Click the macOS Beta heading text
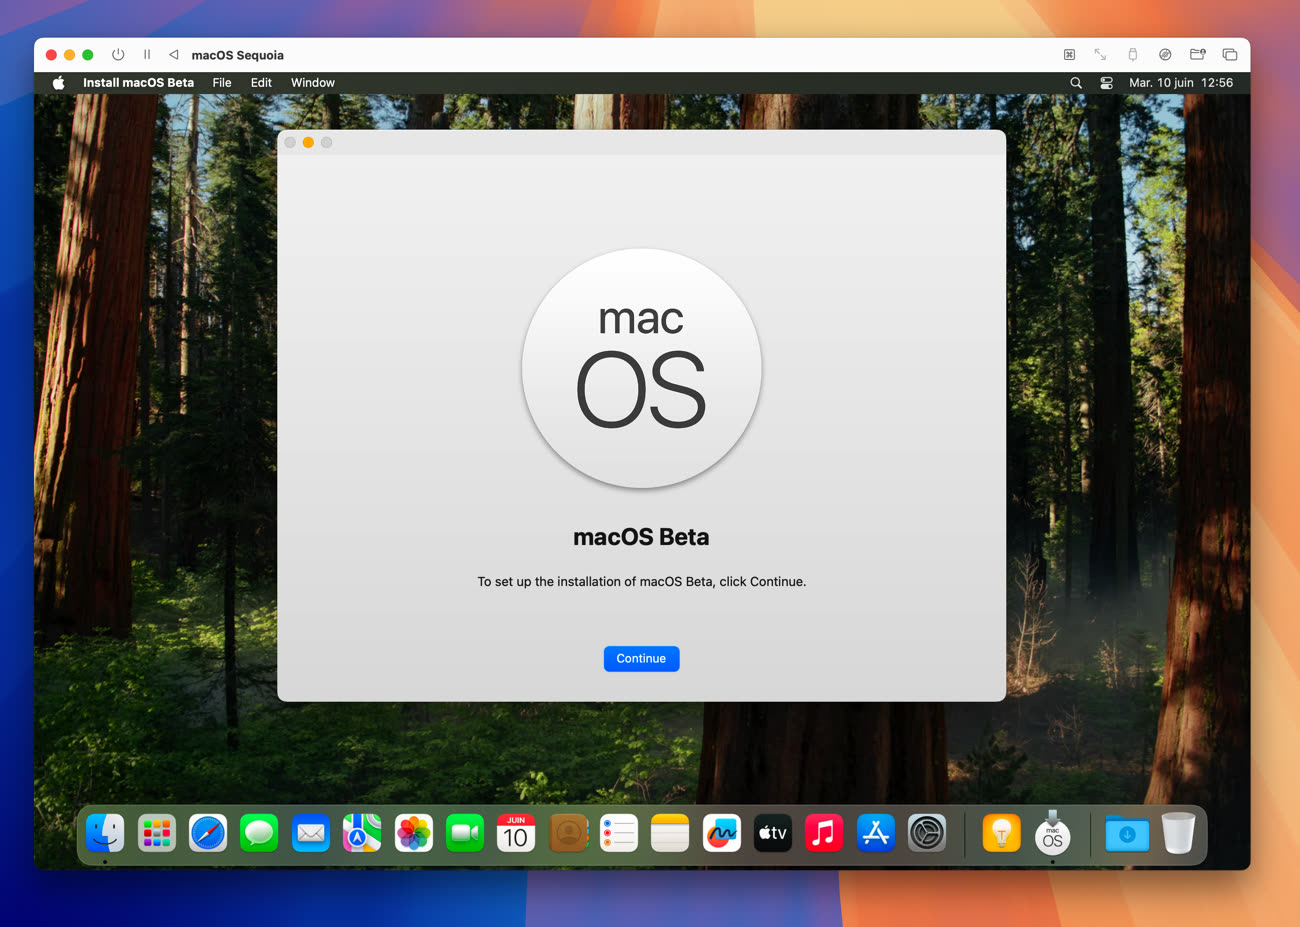 641,537
